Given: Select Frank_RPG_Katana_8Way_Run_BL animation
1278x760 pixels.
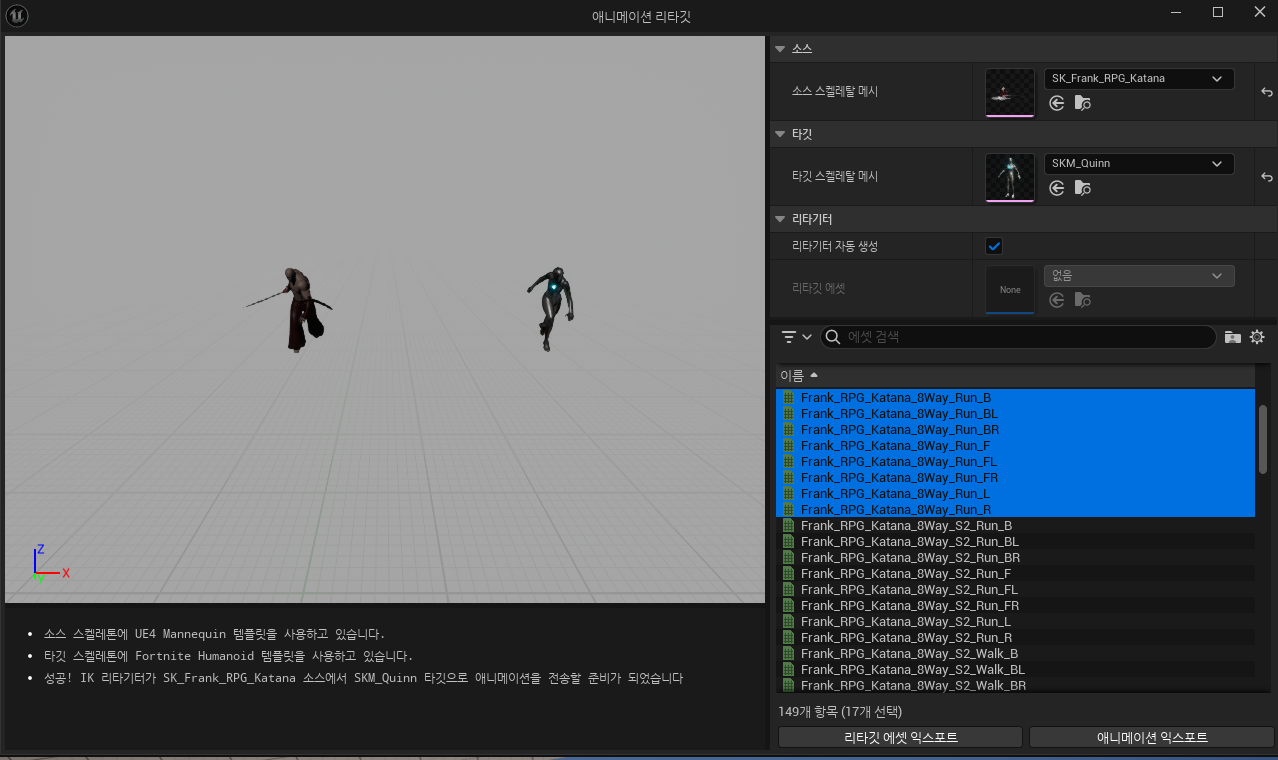Looking at the screenshot, I should 1015,413.
